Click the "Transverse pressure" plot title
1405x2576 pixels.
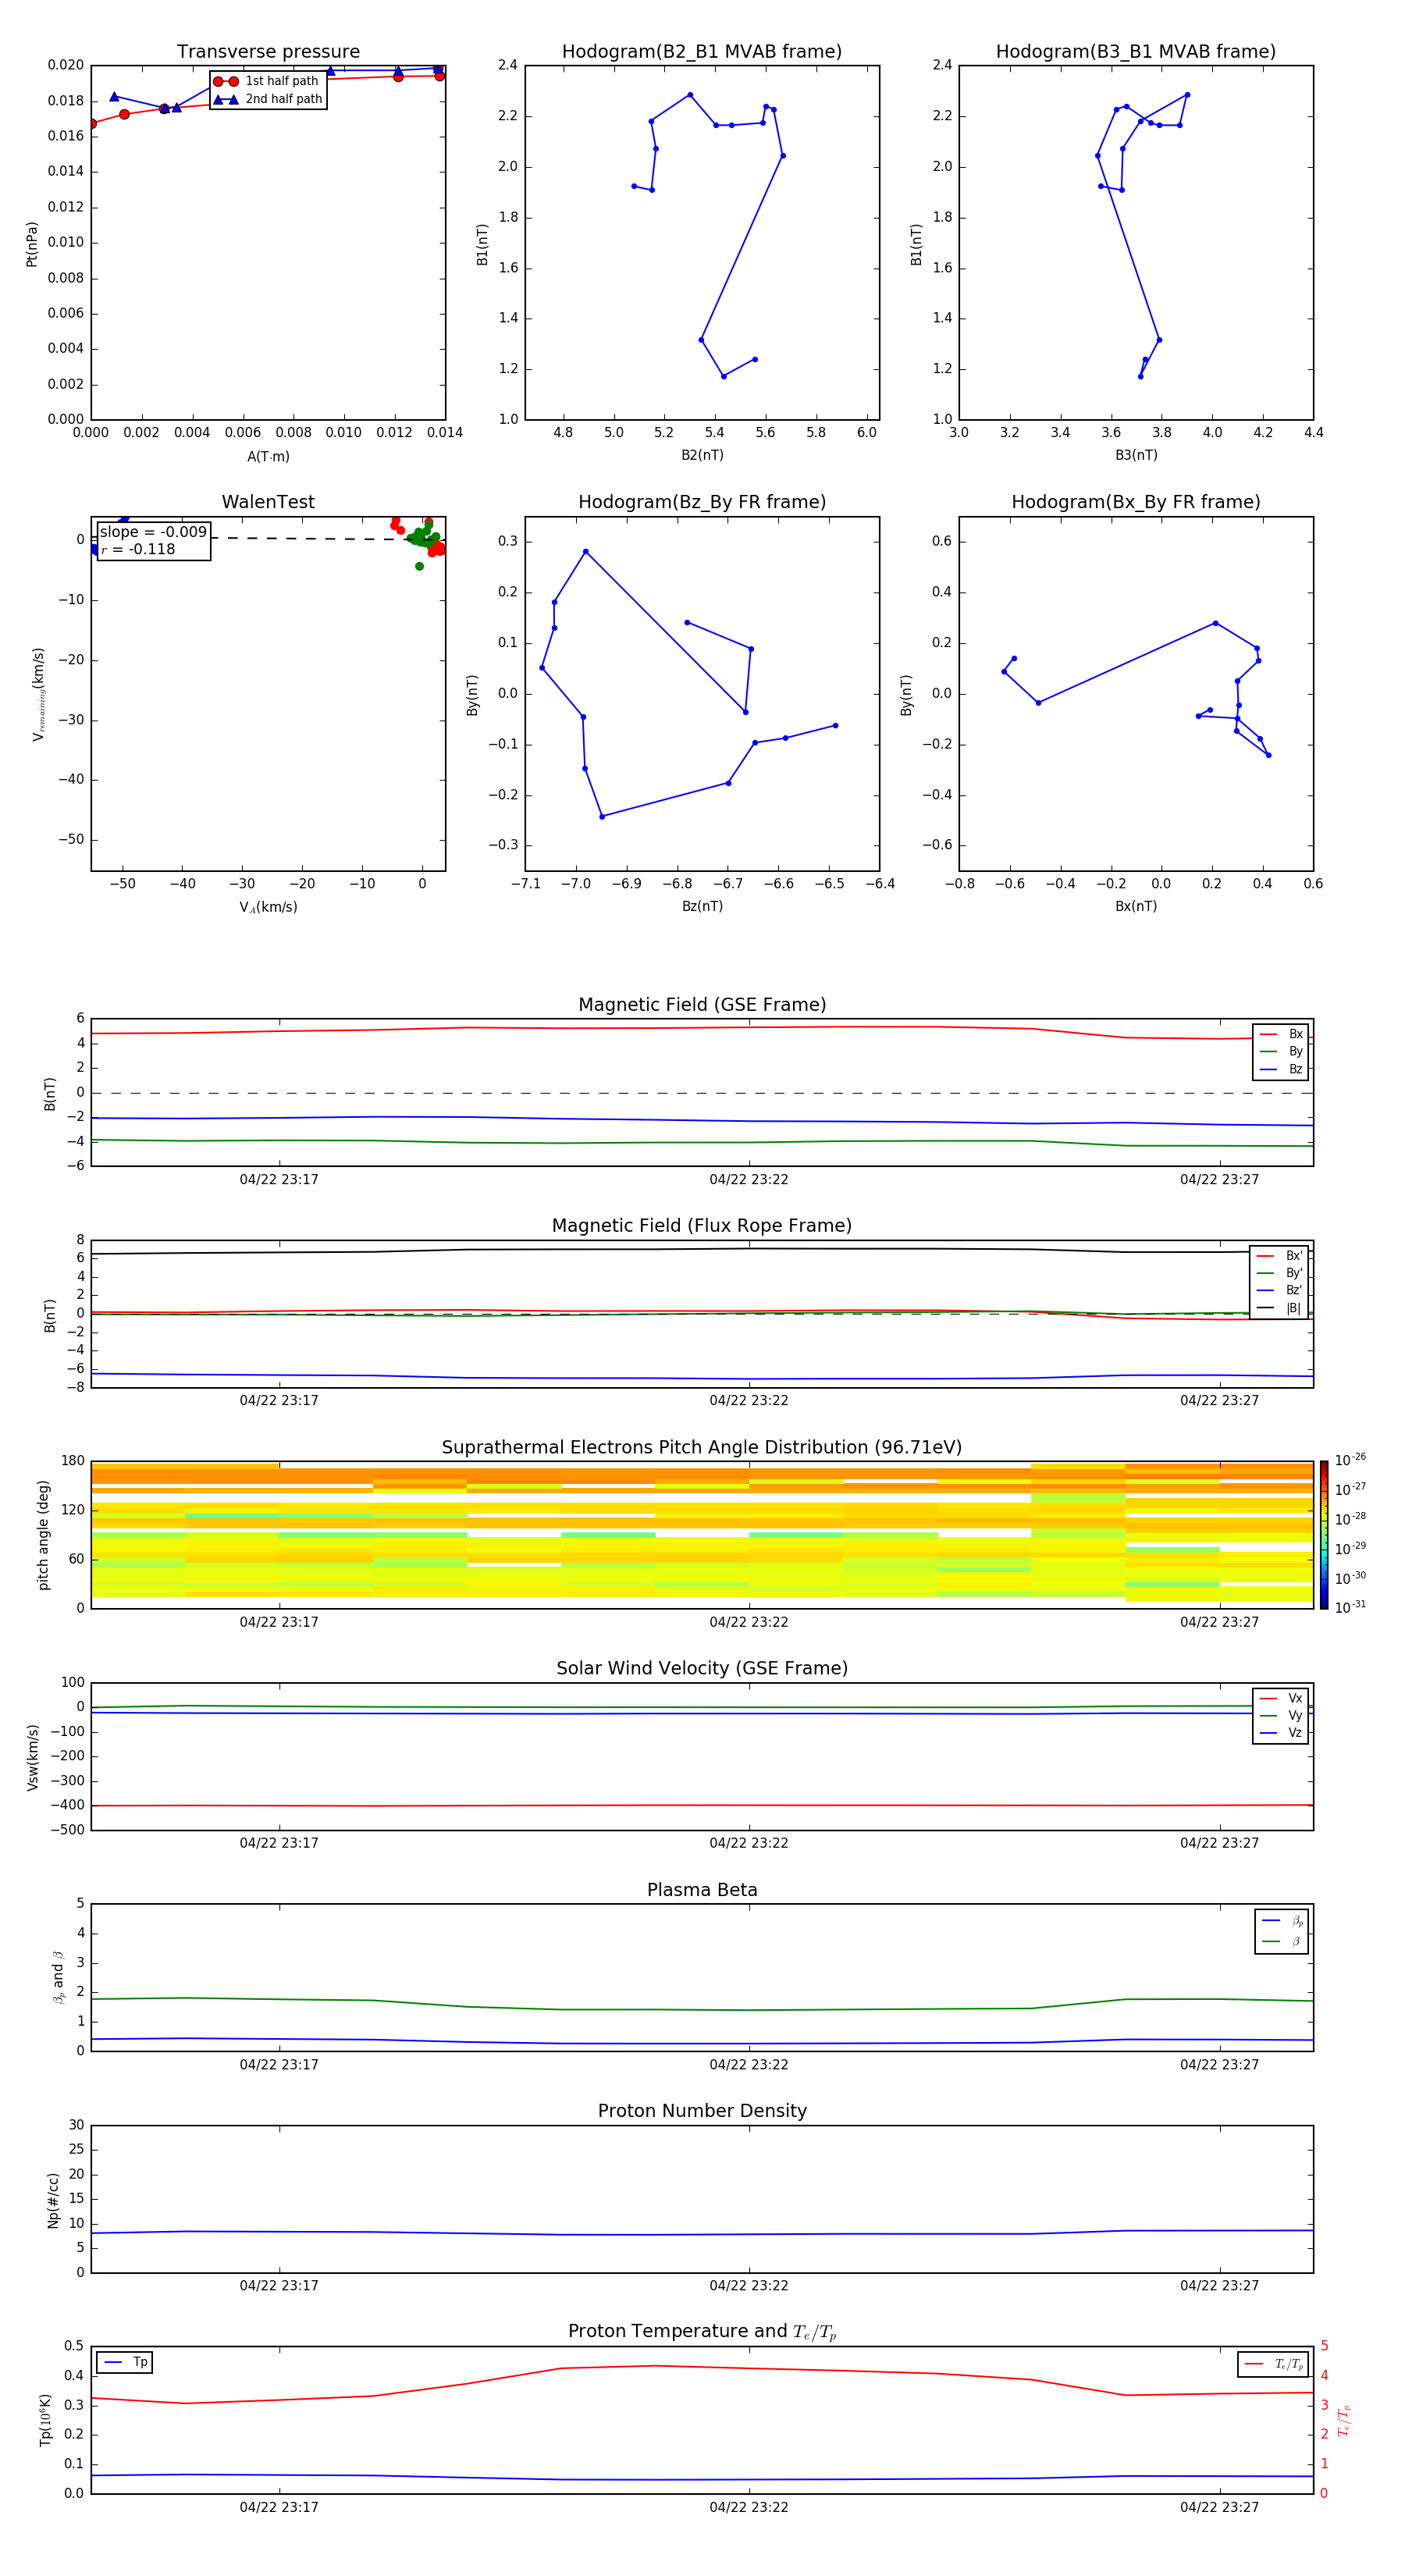click(268, 52)
